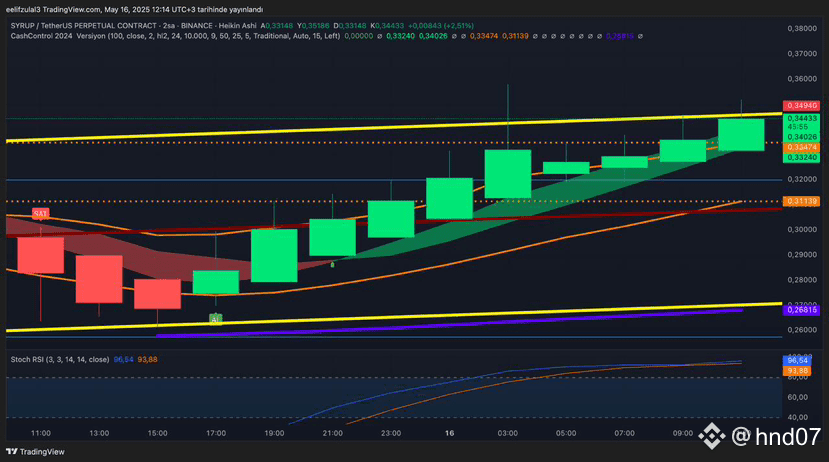Click the K0,34433 close value in header
The height and width of the screenshot is (462, 829).
coord(387,25)
